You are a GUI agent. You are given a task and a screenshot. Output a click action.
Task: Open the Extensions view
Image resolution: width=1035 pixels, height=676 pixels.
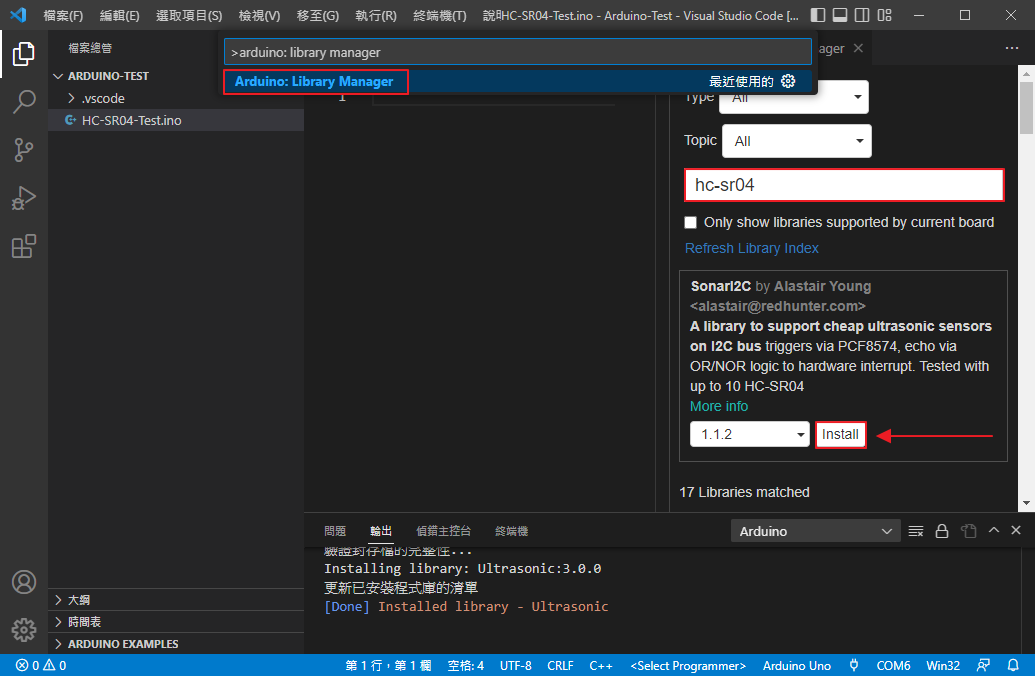24,246
